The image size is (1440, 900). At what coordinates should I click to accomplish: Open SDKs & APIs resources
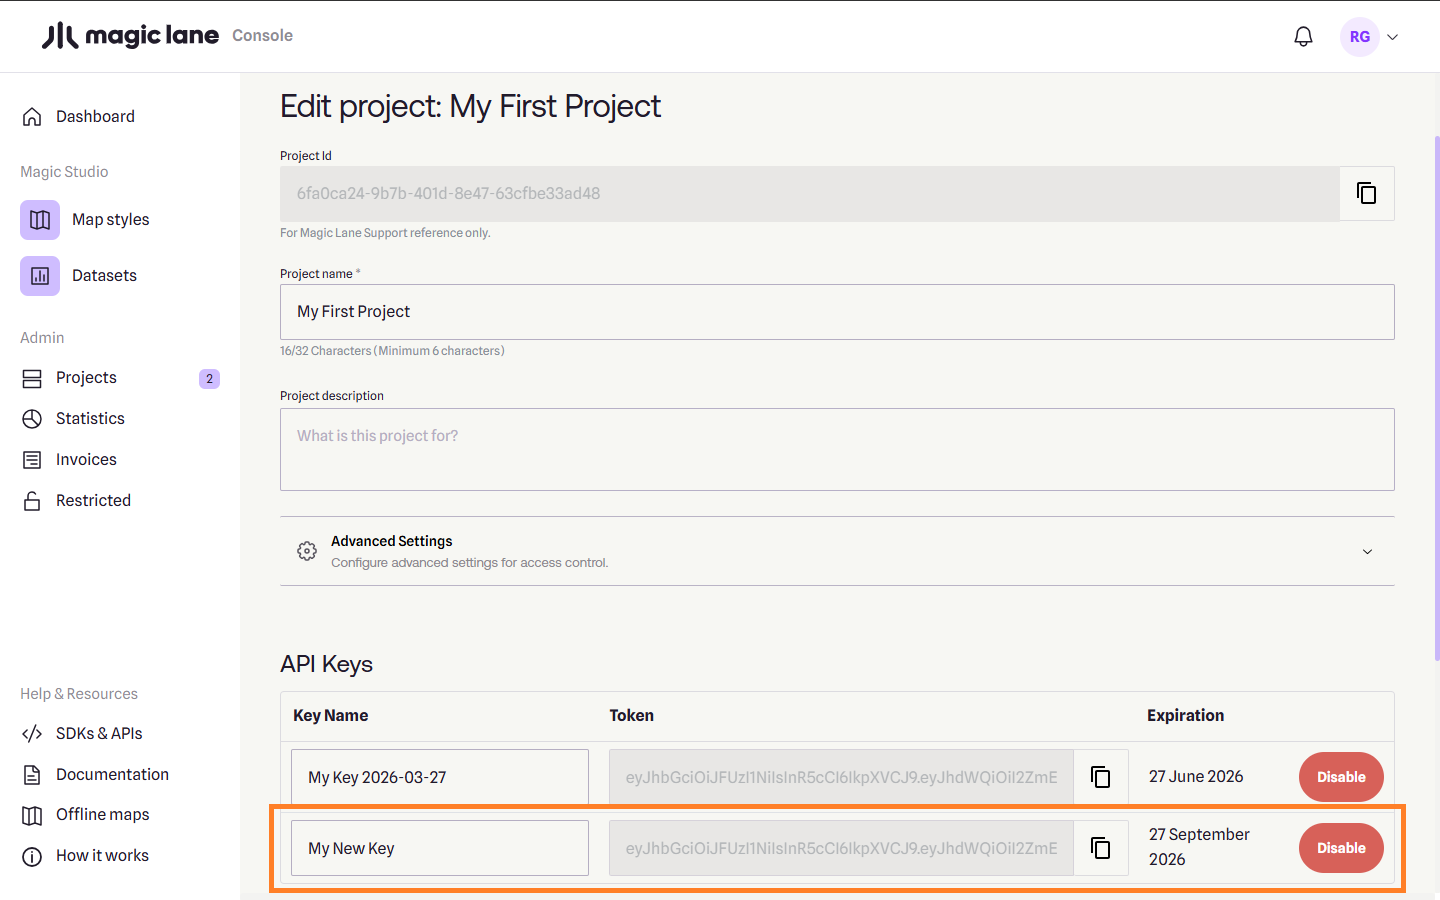click(99, 734)
